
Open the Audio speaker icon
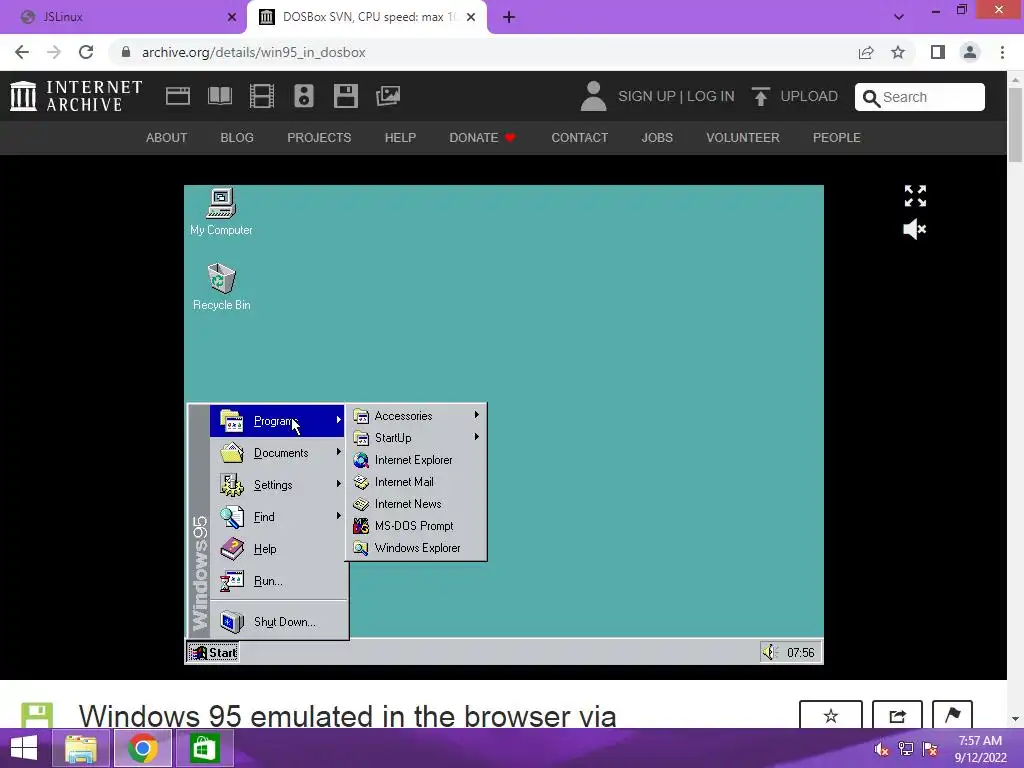coord(304,96)
